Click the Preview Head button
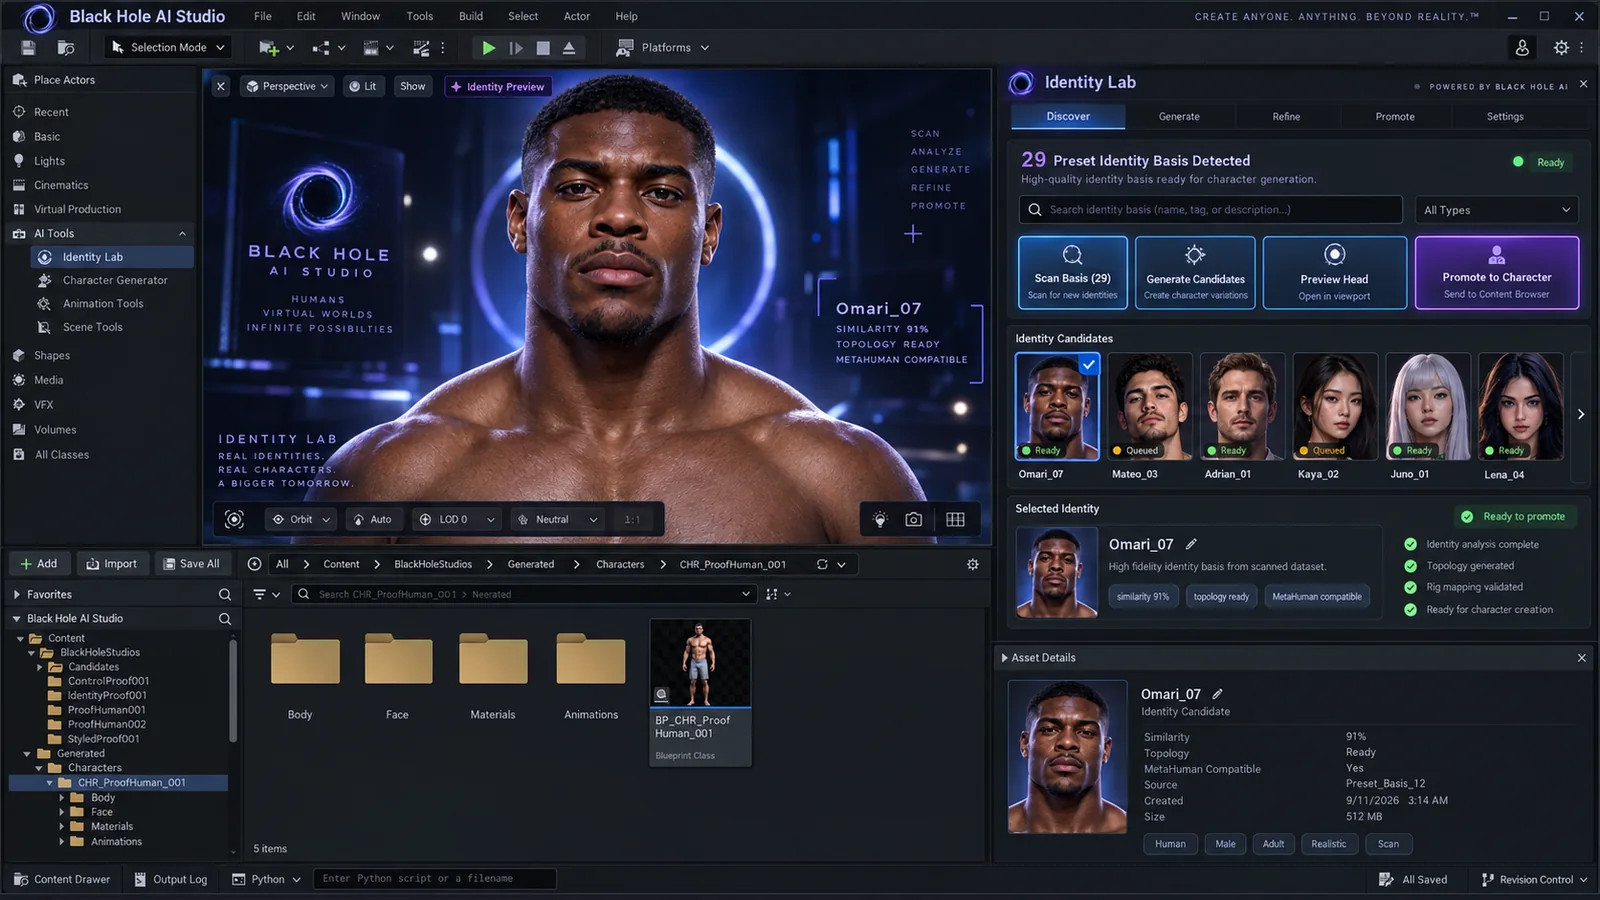Screen dimensions: 1600x900 (1335, 272)
